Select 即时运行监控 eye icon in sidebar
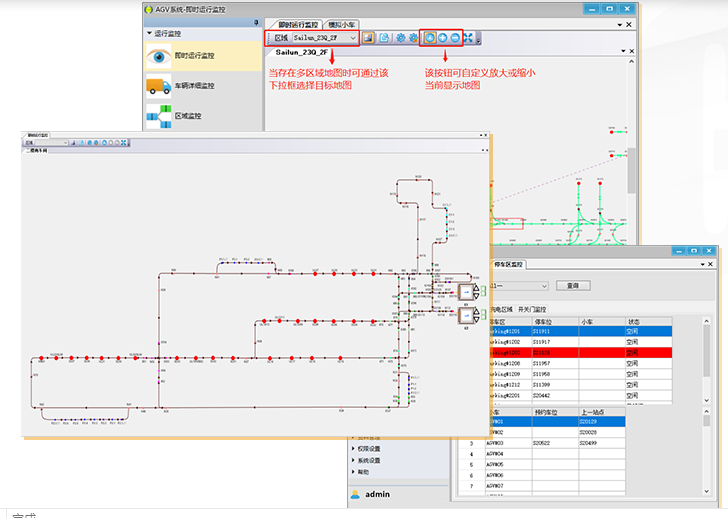Image resolution: width=728 pixels, height=518 pixels. (x=160, y=56)
